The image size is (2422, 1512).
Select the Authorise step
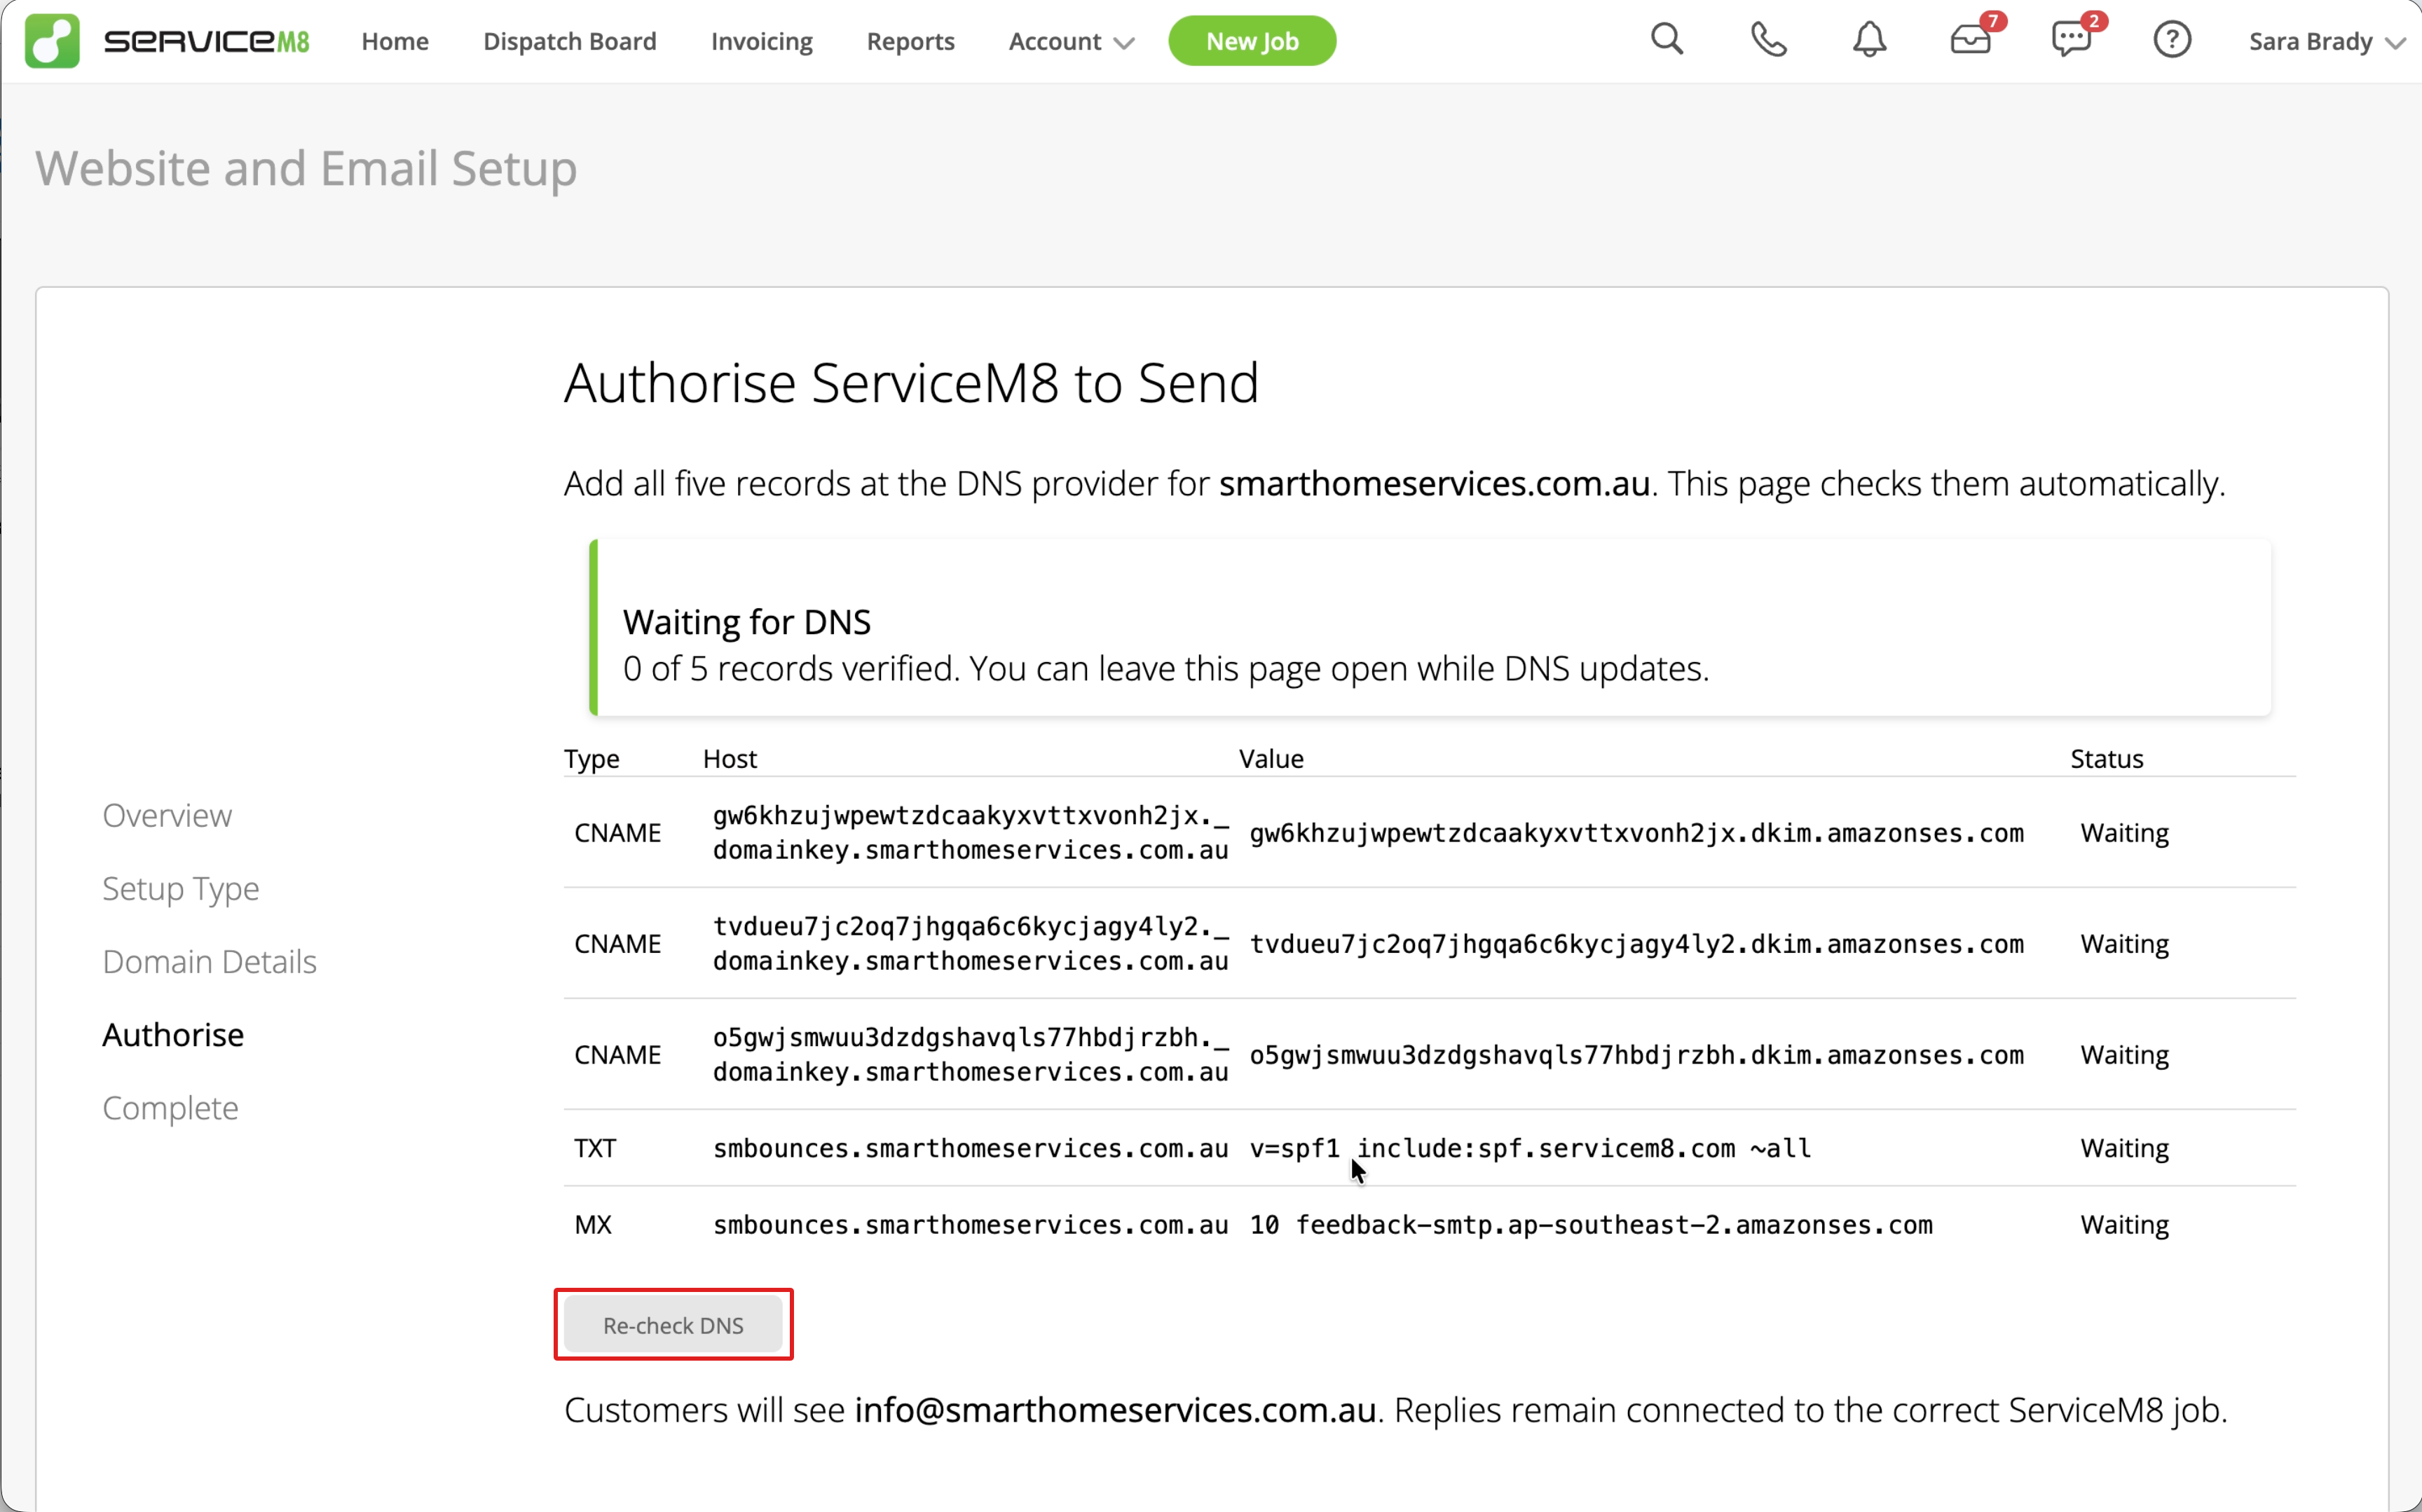[x=173, y=1034]
